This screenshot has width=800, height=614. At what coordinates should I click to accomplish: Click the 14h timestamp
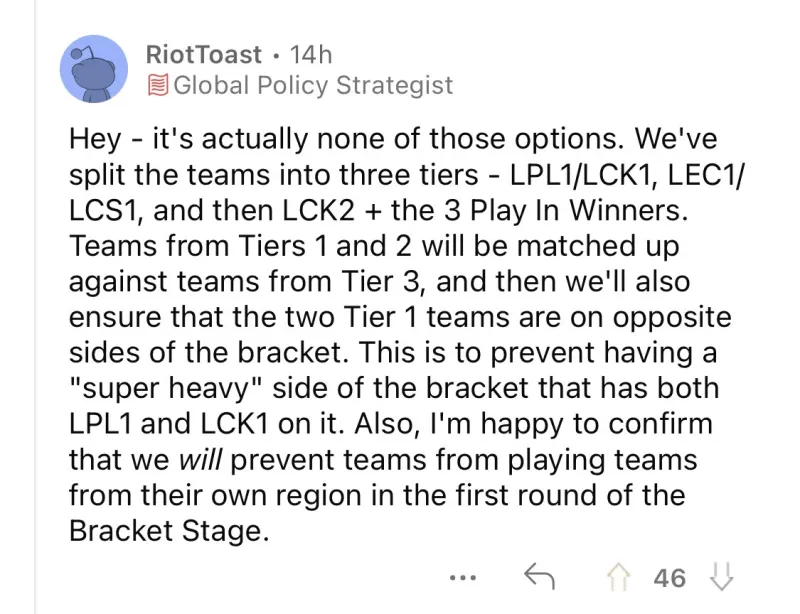point(310,54)
